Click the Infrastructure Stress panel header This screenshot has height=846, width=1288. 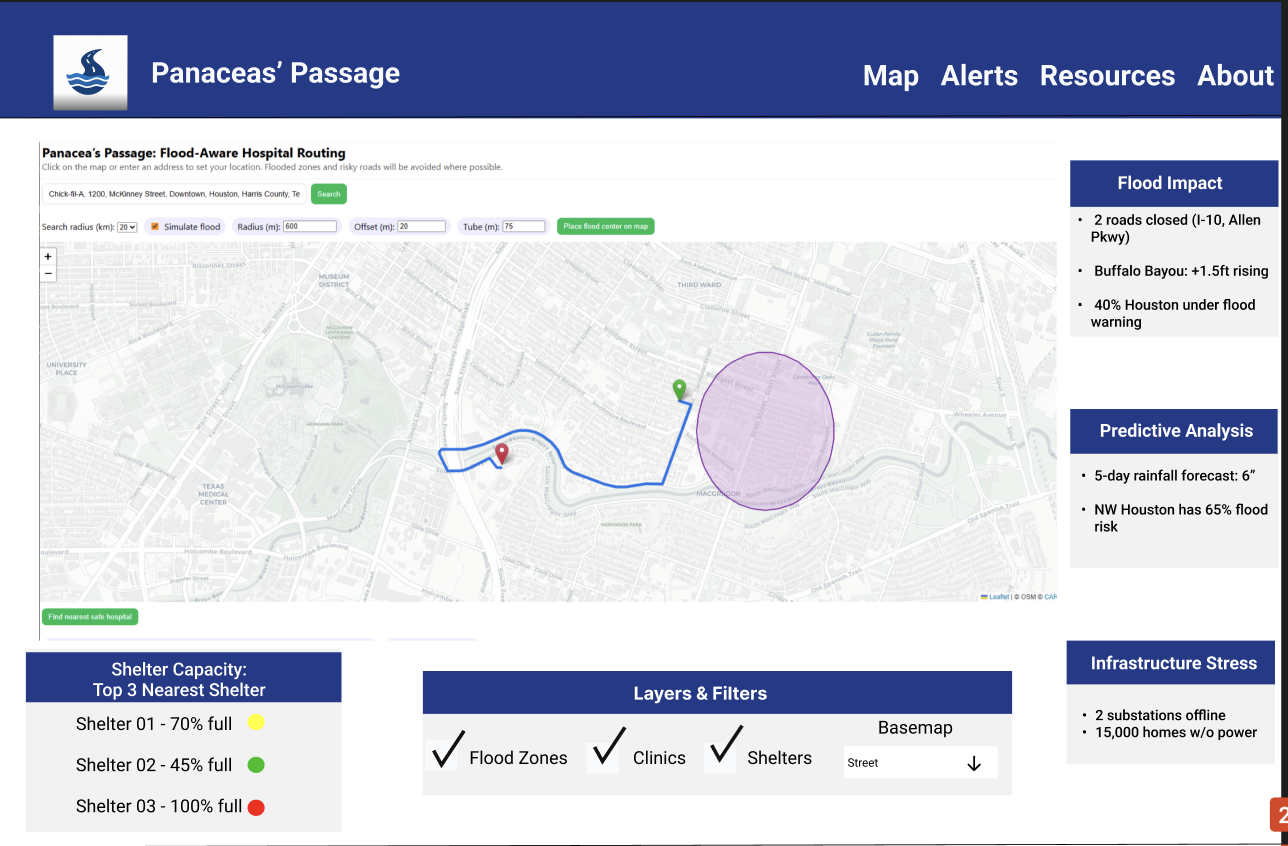coord(1171,663)
